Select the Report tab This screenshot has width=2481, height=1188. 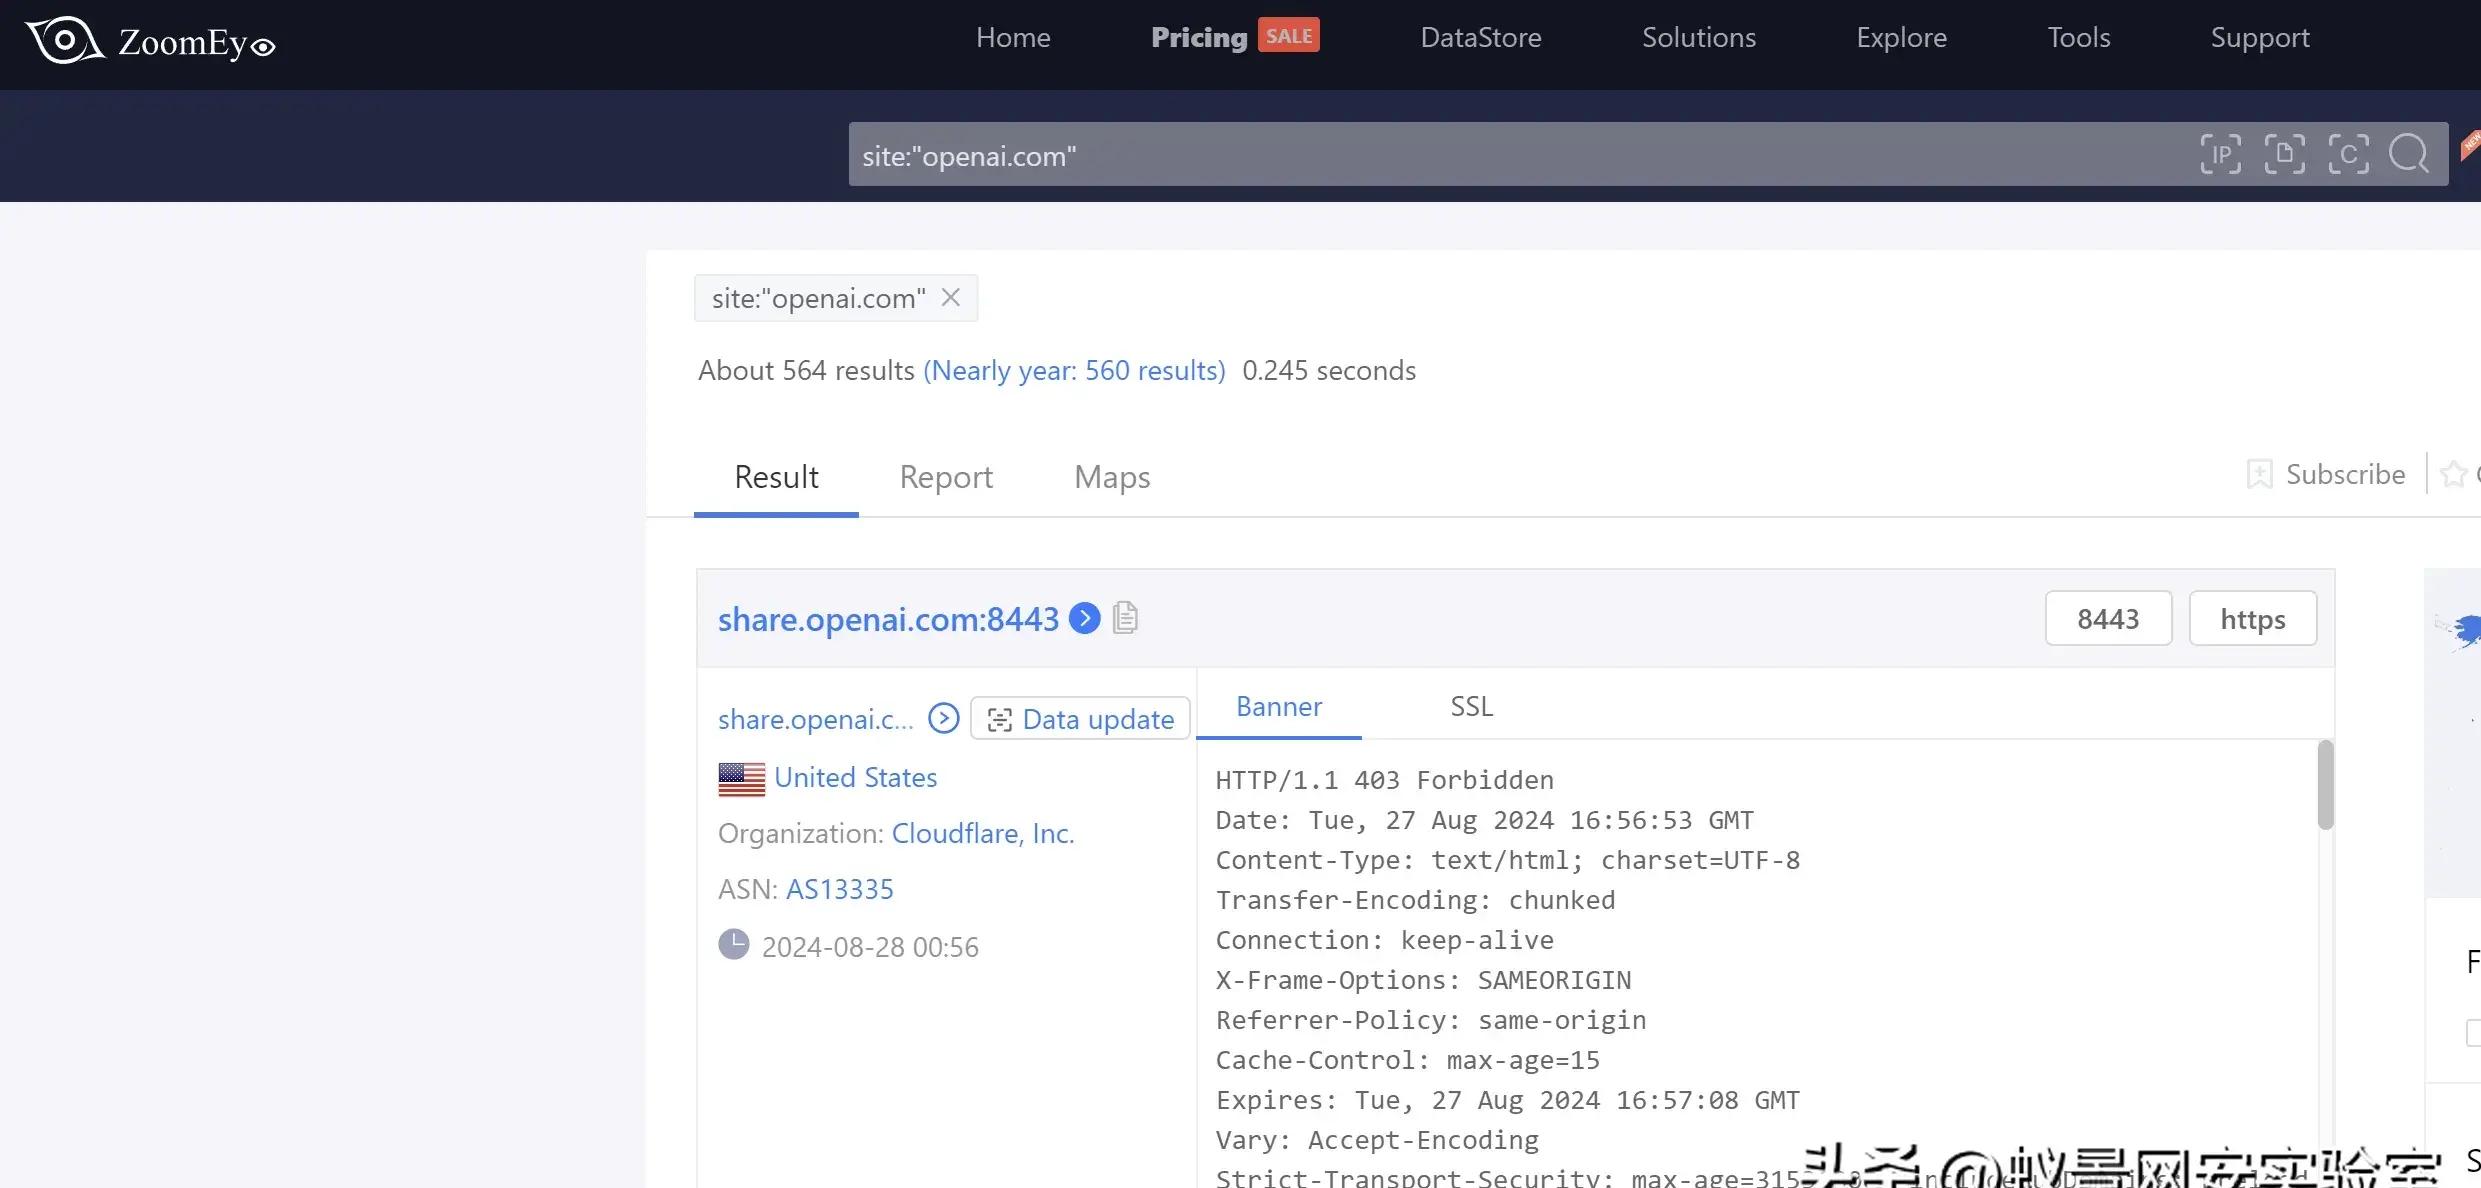click(x=946, y=475)
